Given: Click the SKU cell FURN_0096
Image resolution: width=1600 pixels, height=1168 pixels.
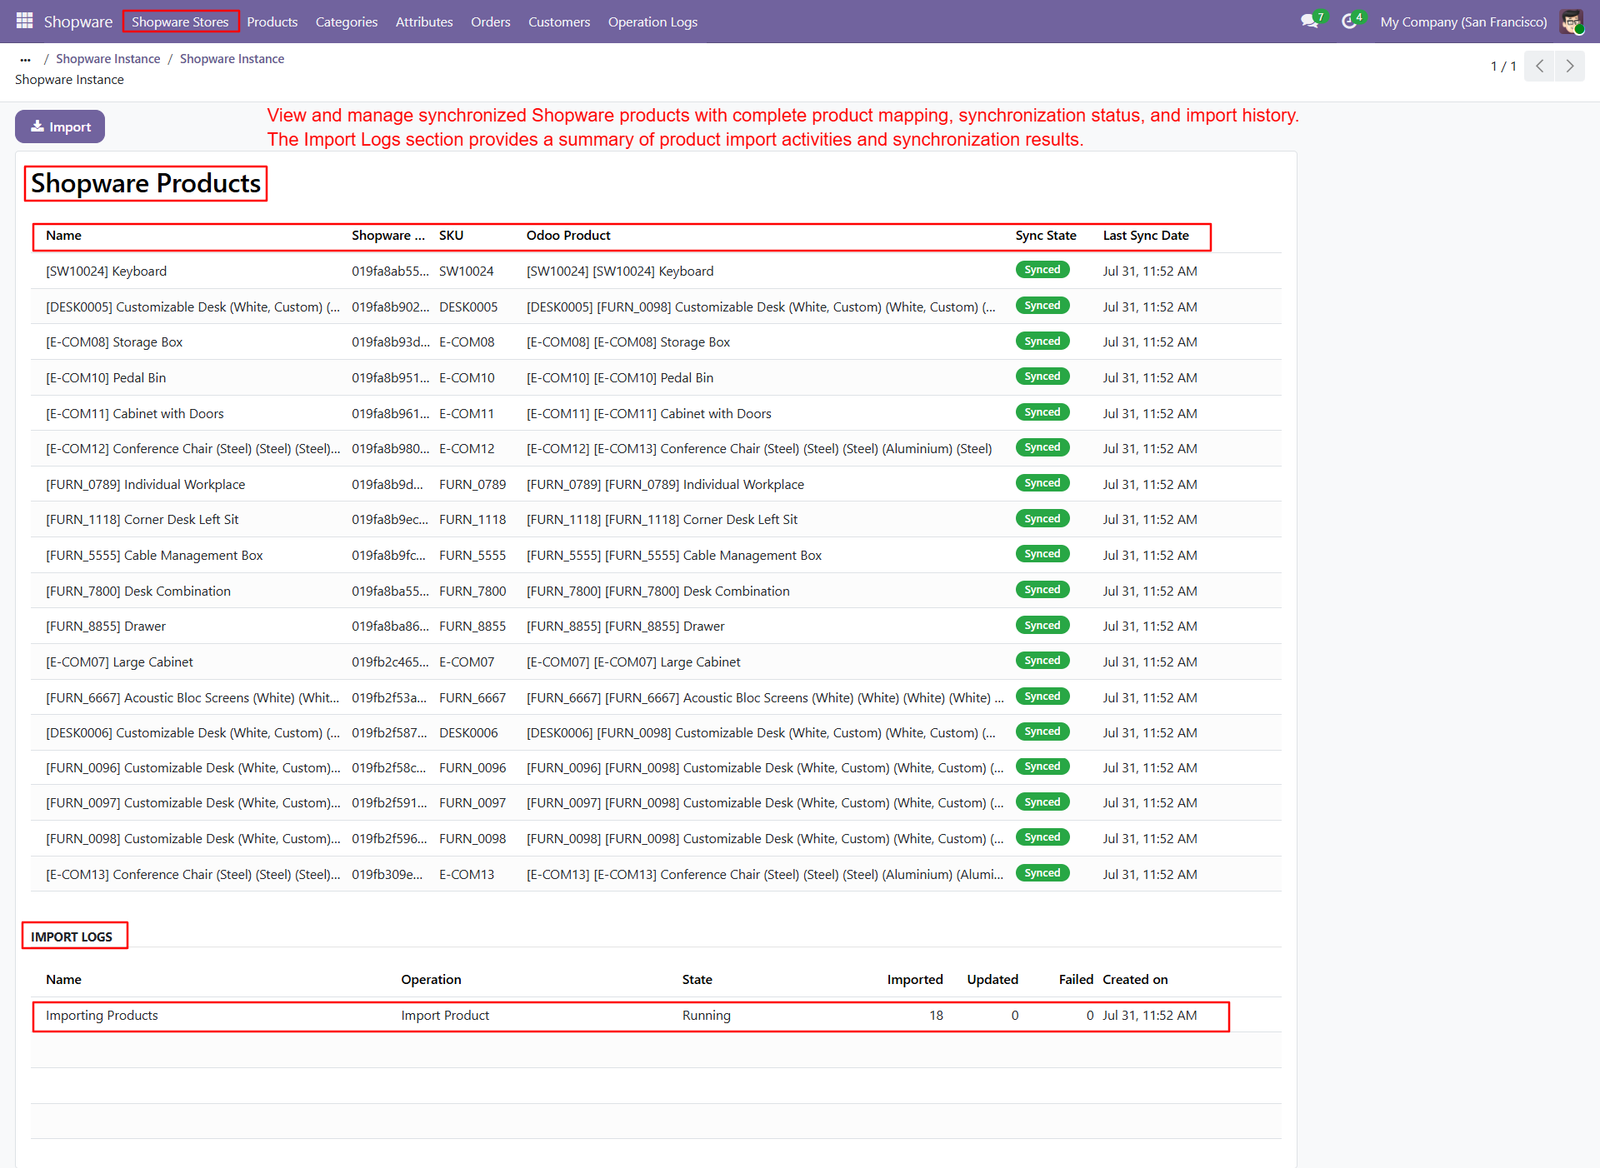Looking at the screenshot, I should [472, 768].
